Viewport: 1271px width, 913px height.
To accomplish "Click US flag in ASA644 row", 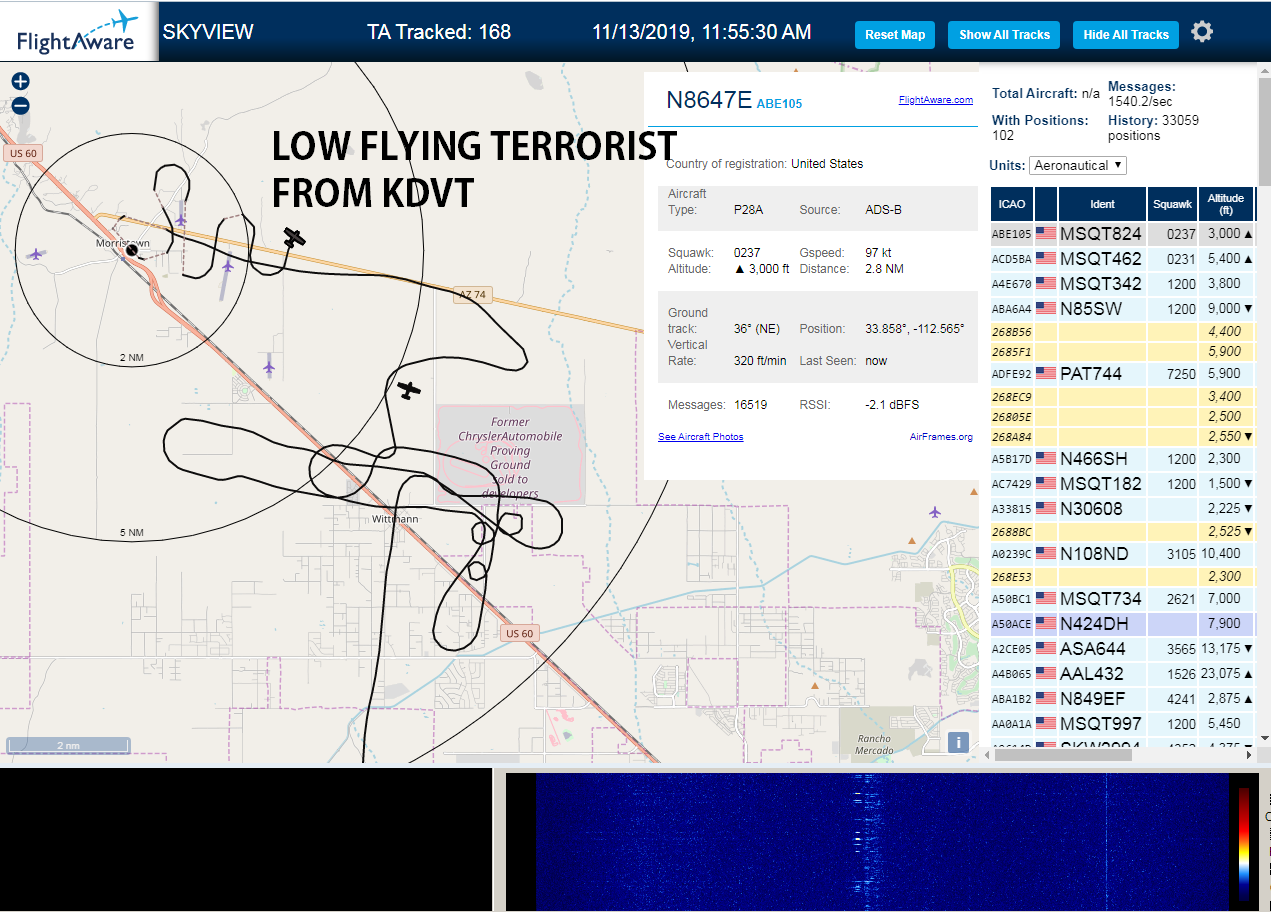I will (x=1046, y=649).
